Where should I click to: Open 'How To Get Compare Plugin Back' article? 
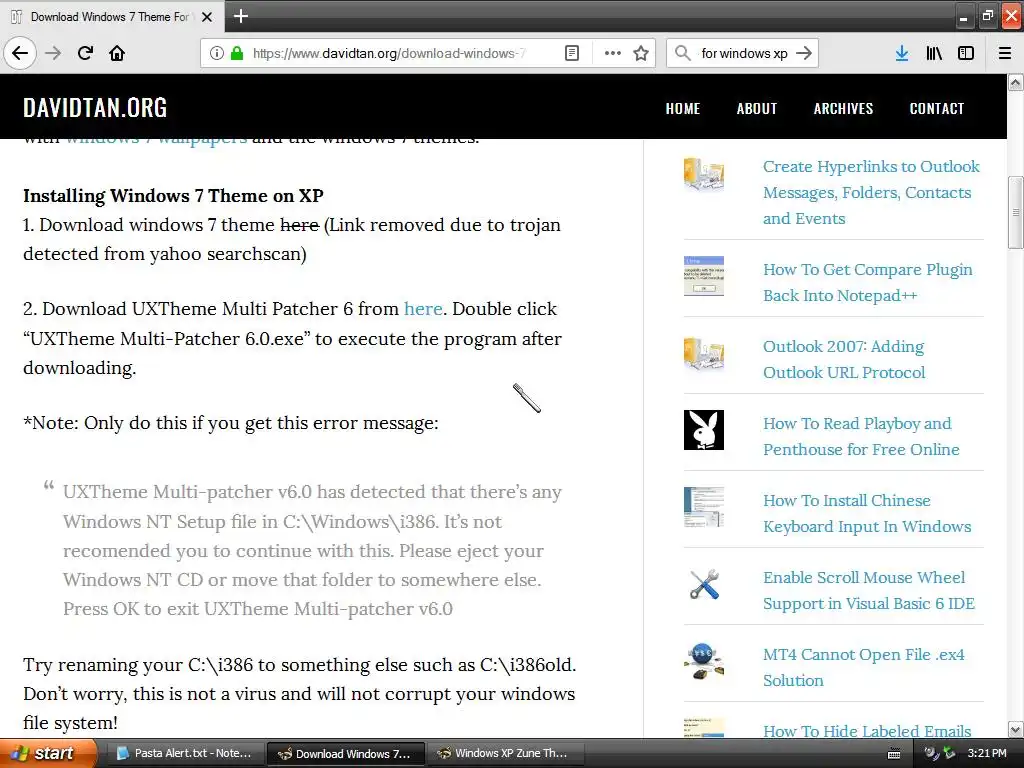pyautogui.click(x=868, y=282)
